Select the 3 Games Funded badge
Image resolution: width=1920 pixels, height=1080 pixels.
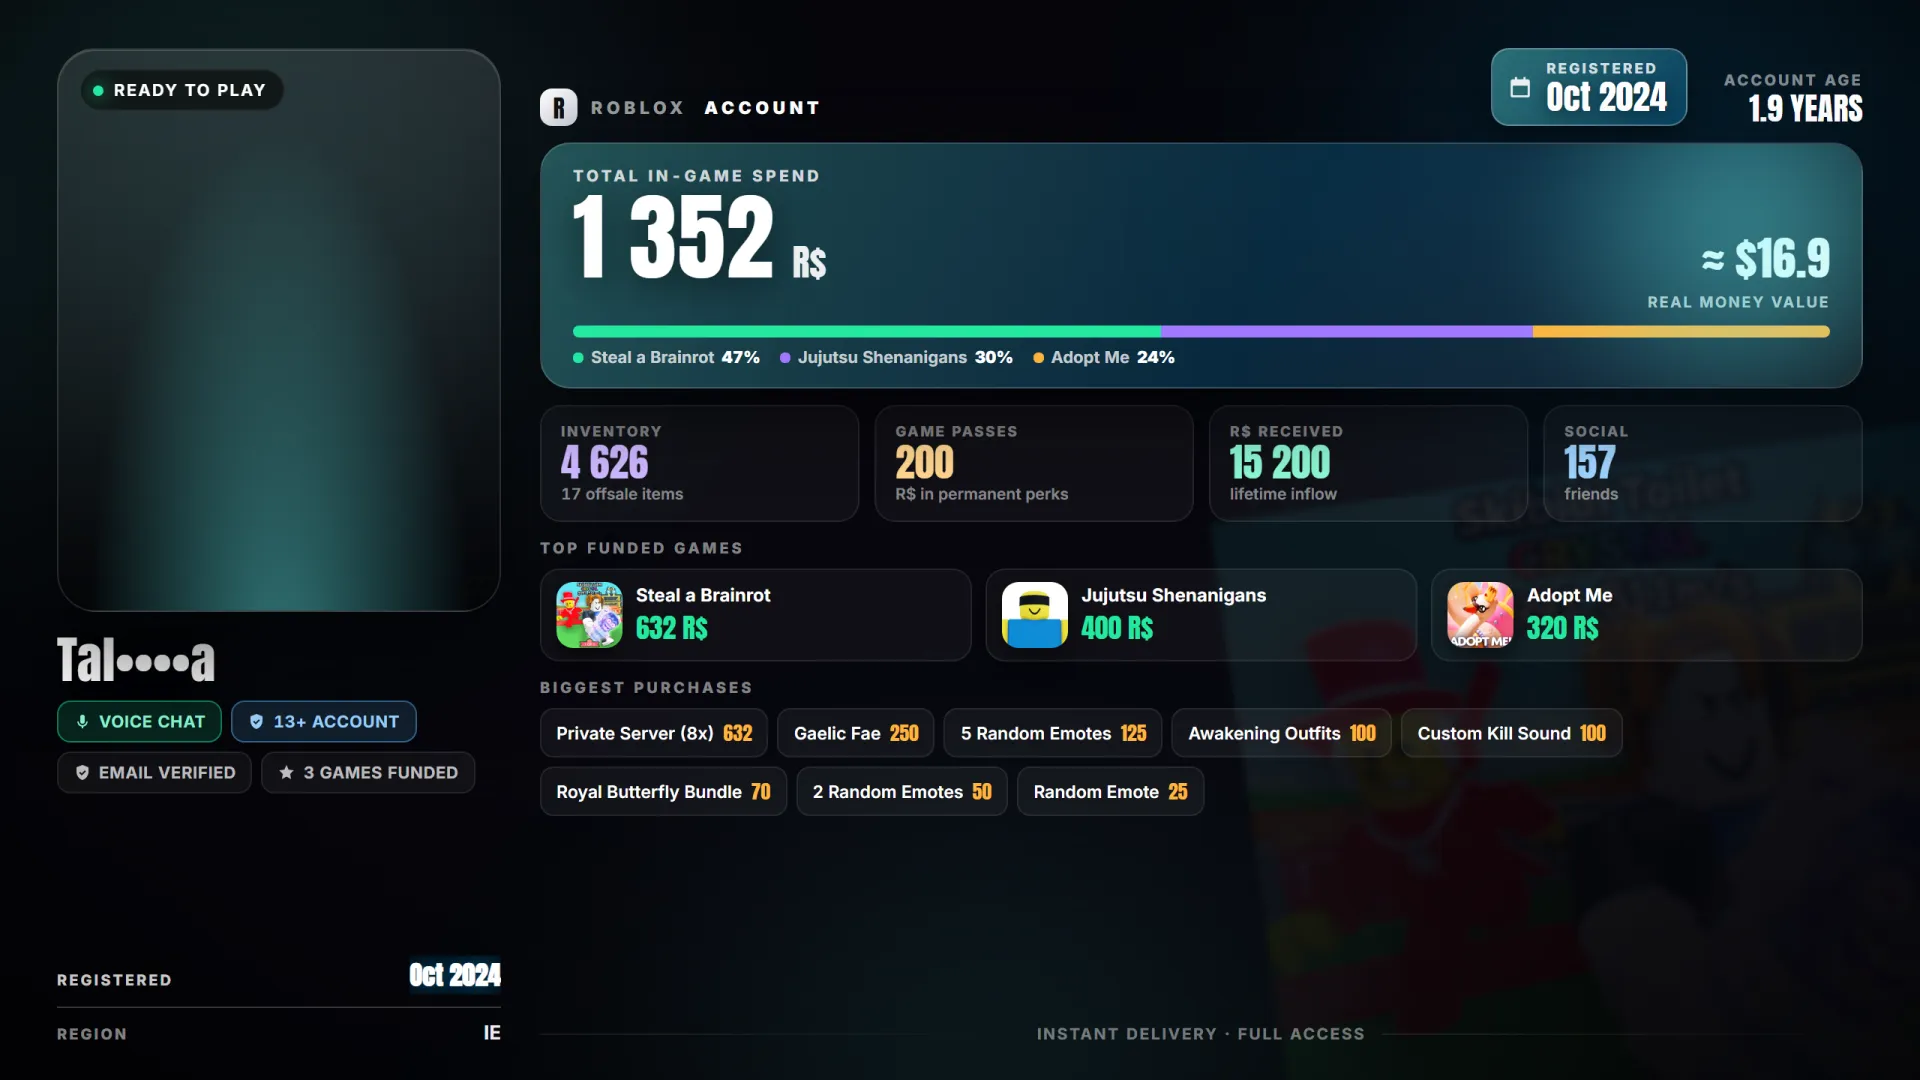point(368,773)
